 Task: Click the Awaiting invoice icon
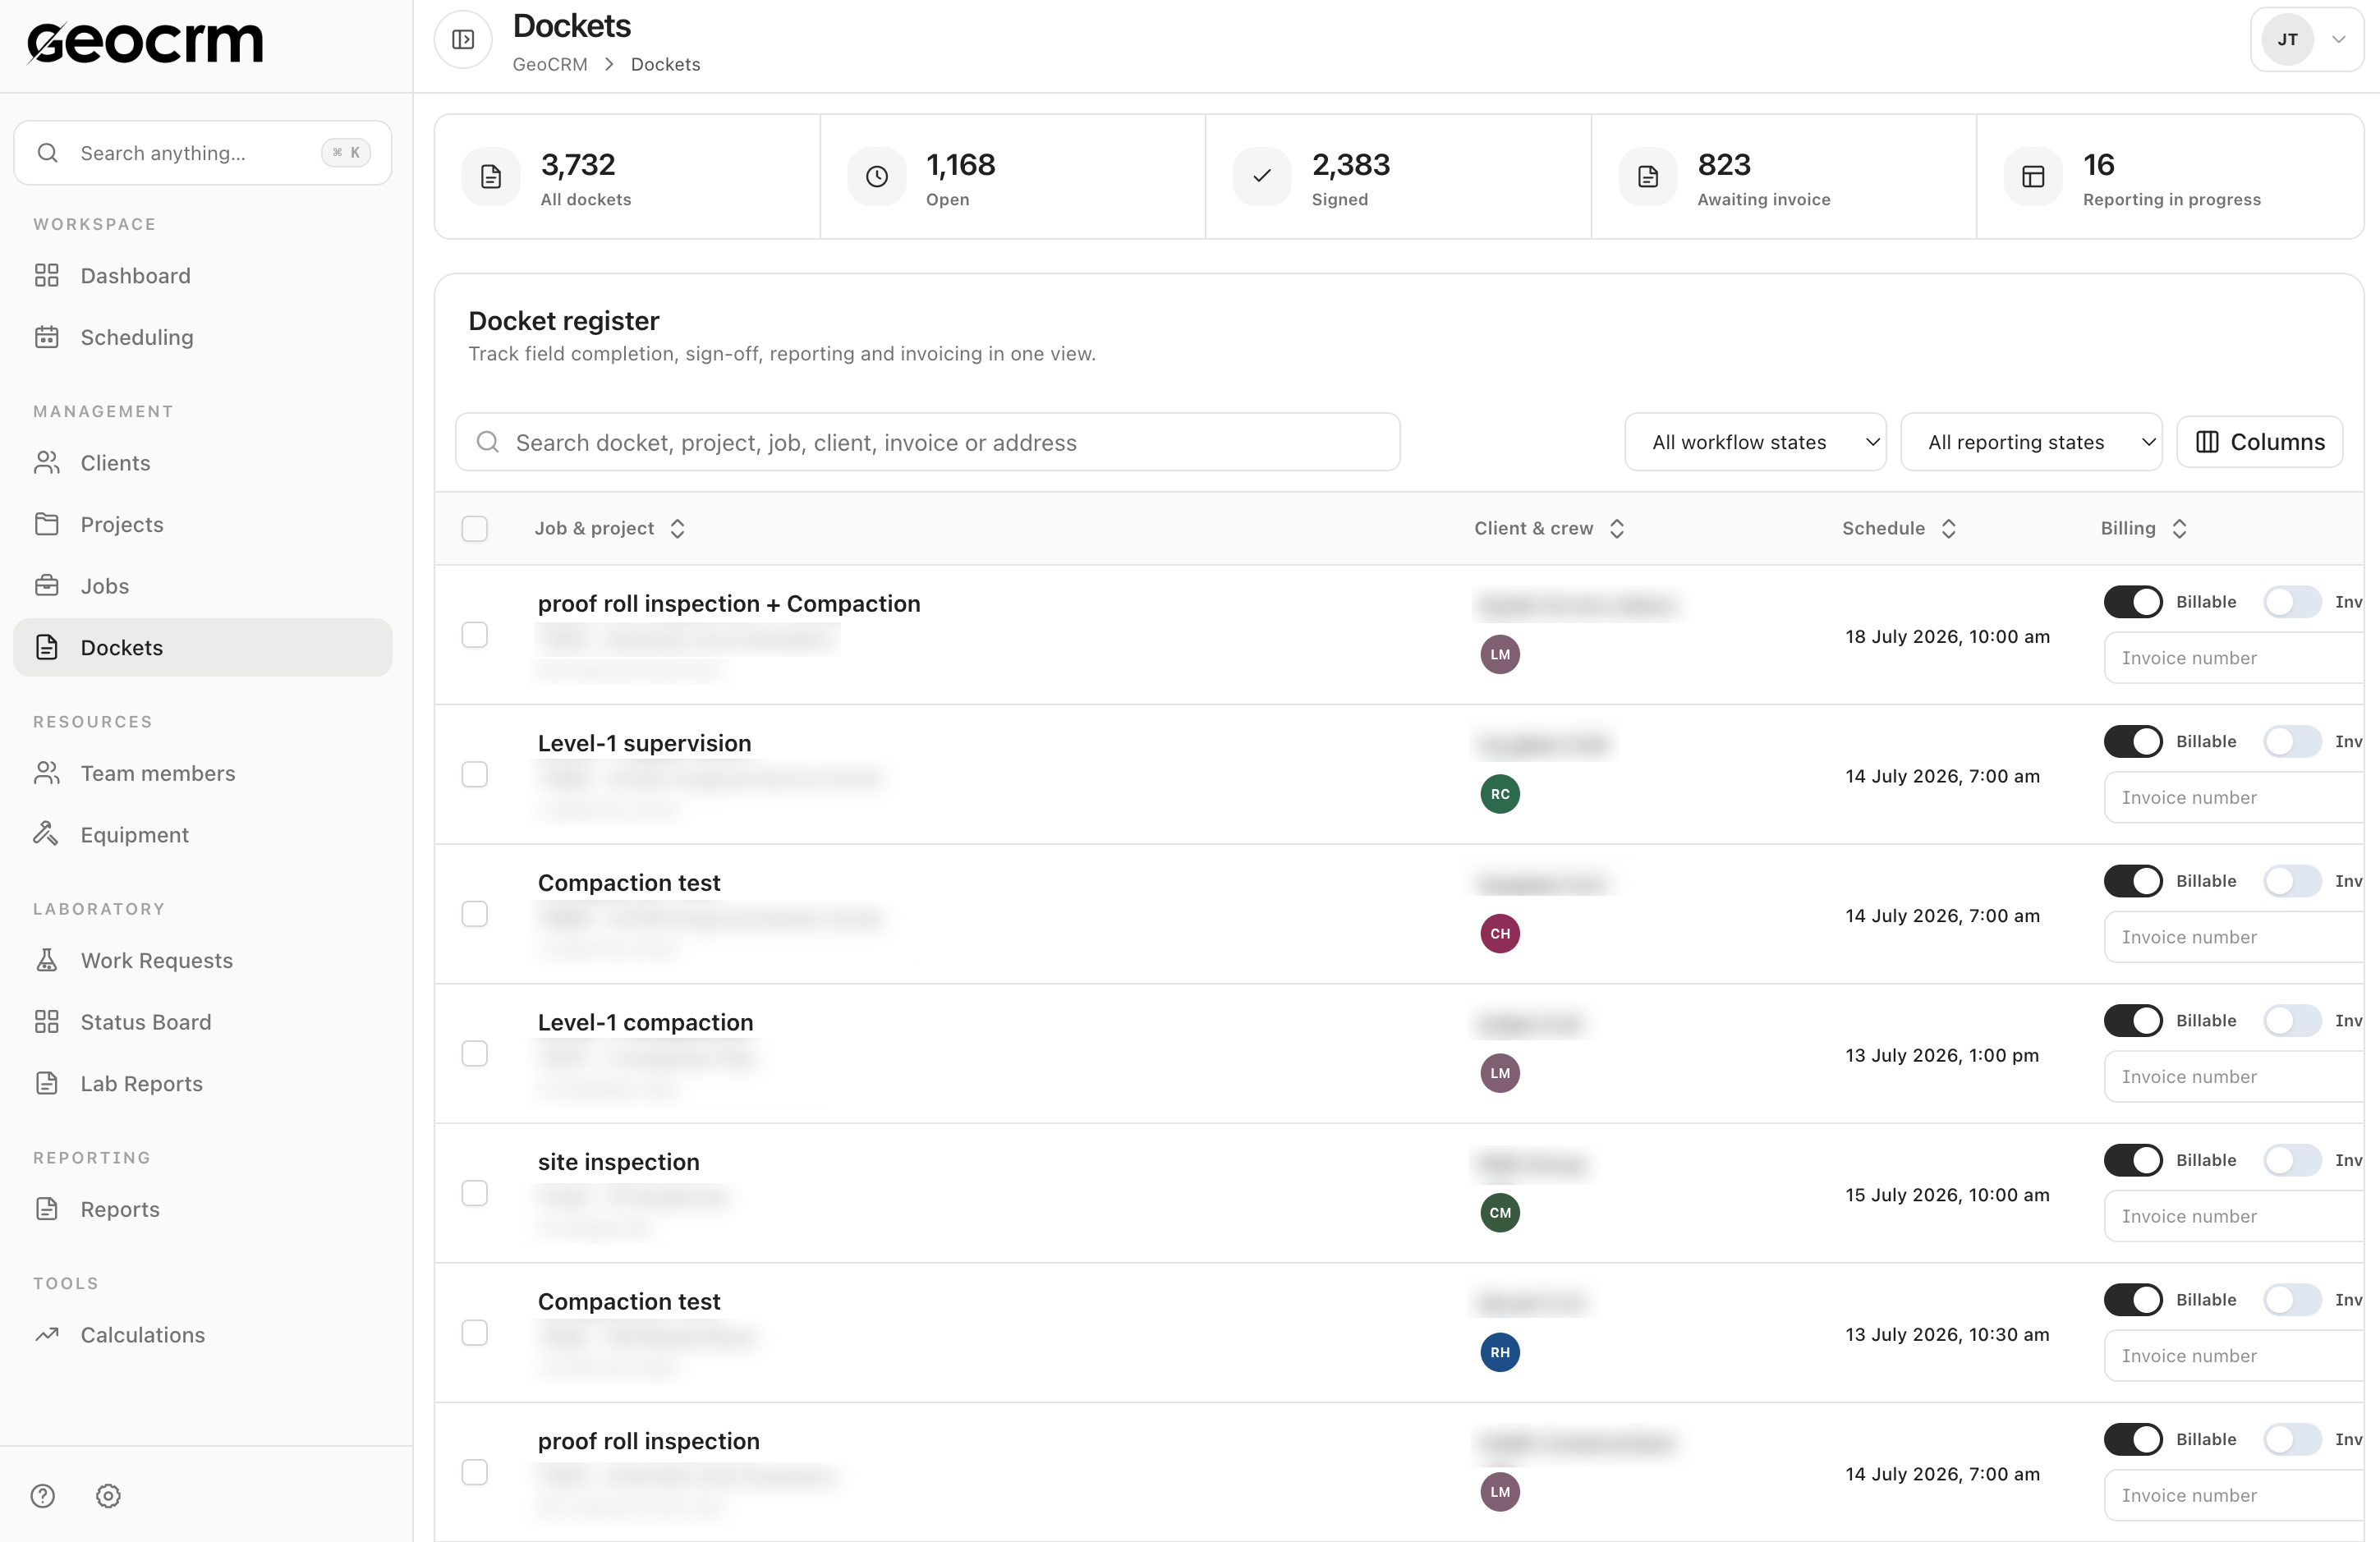click(x=1648, y=177)
